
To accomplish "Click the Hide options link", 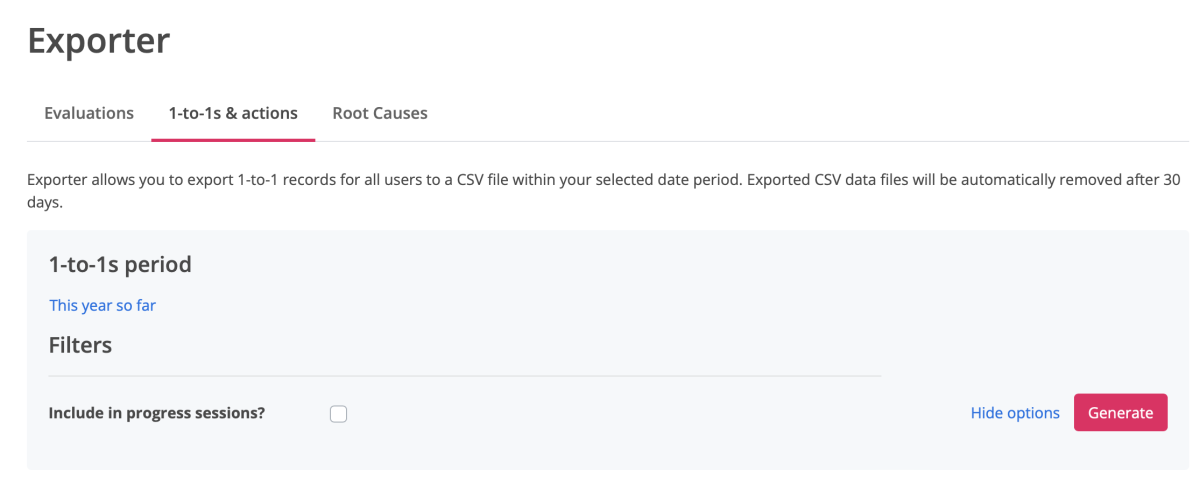I will (1015, 413).
